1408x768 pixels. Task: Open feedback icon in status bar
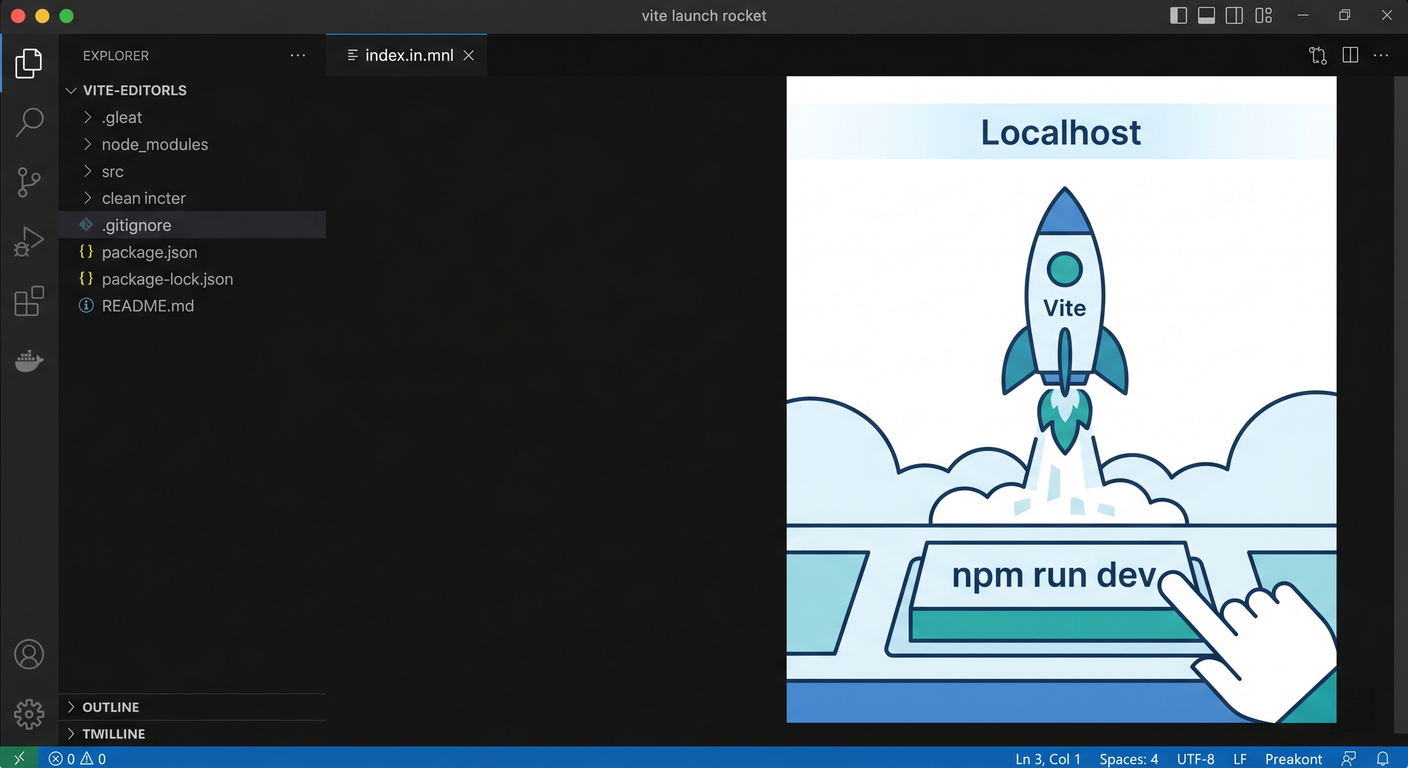coord(1350,759)
